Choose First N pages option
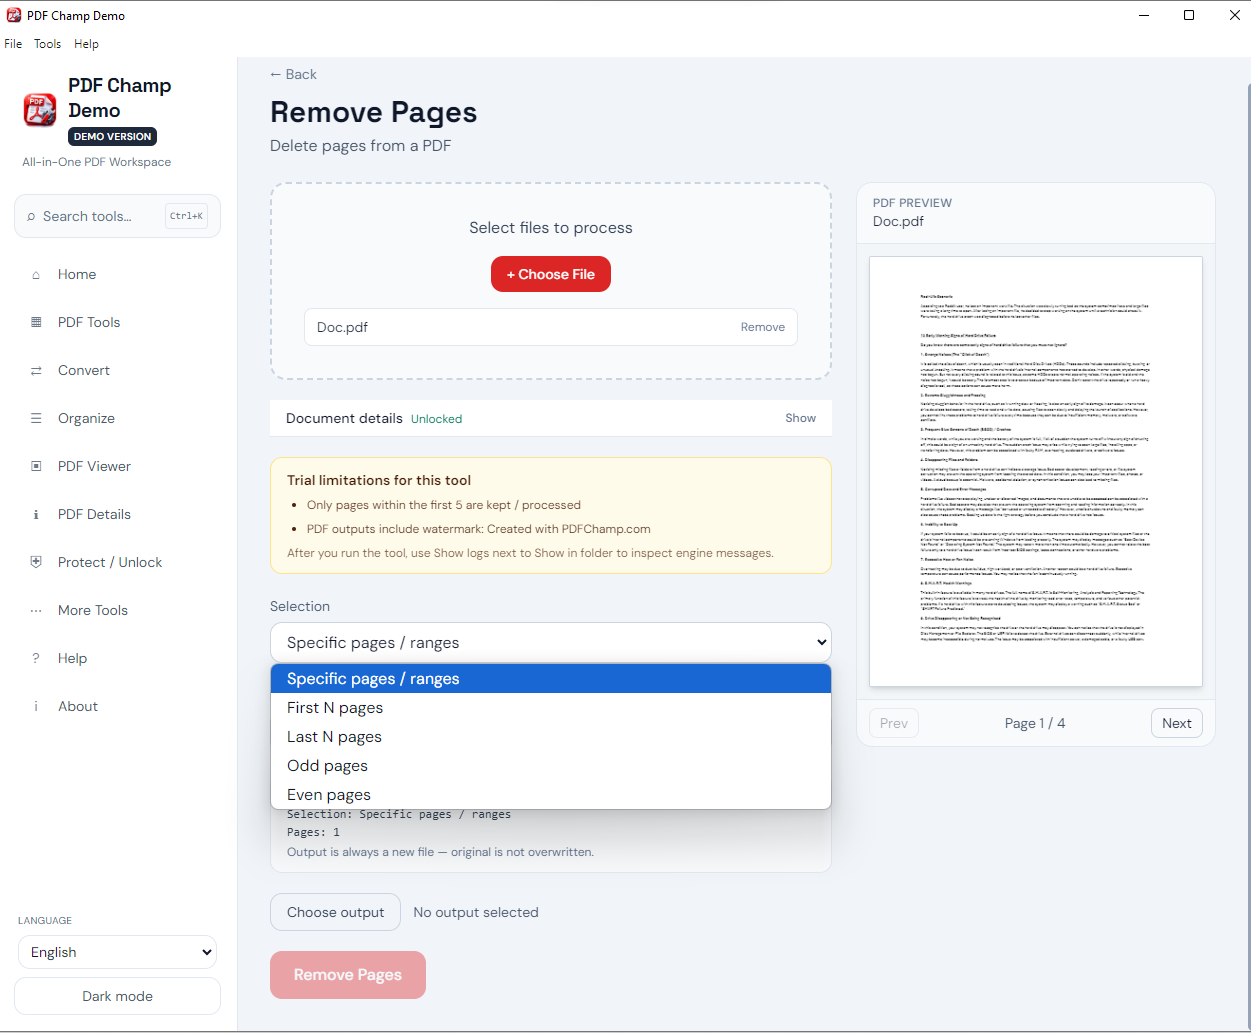 tap(551, 708)
